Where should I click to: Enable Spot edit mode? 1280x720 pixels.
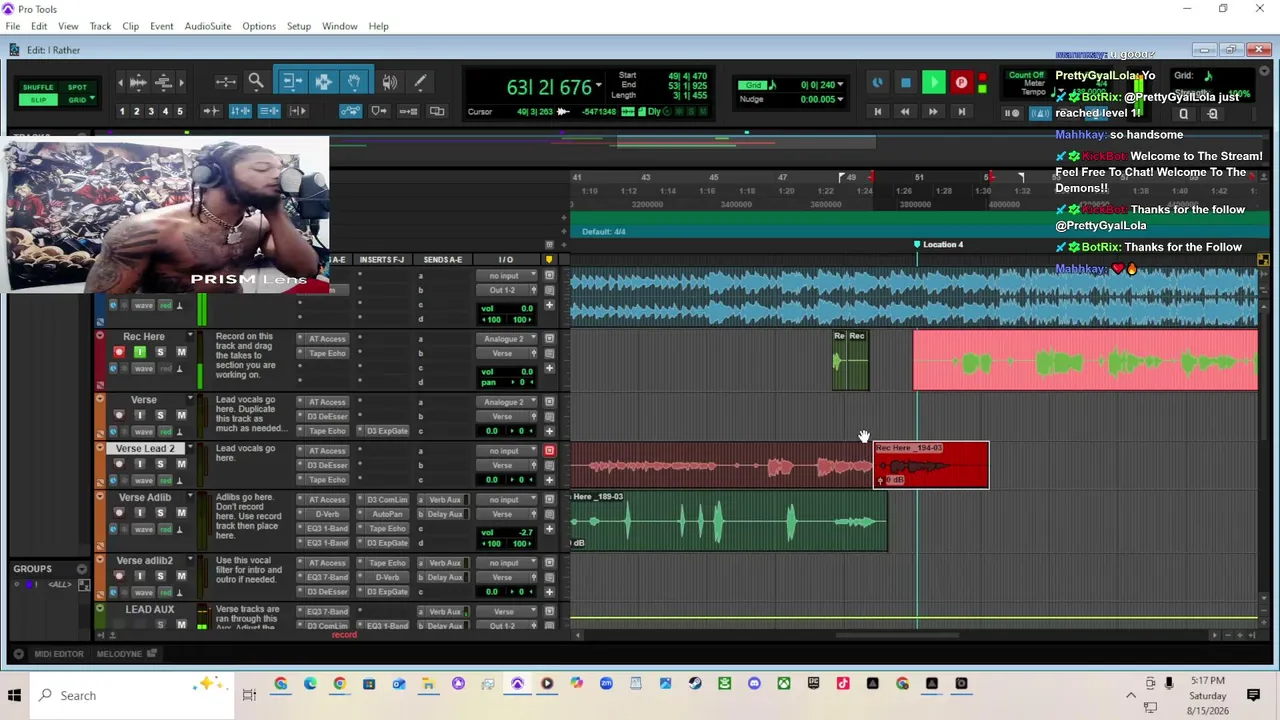click(x=77, y=87)
